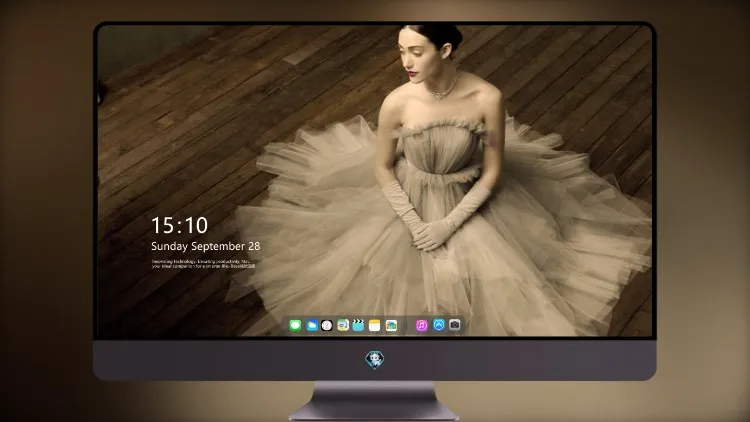Open the pink Music app in the dock

(x=421, y=326)
